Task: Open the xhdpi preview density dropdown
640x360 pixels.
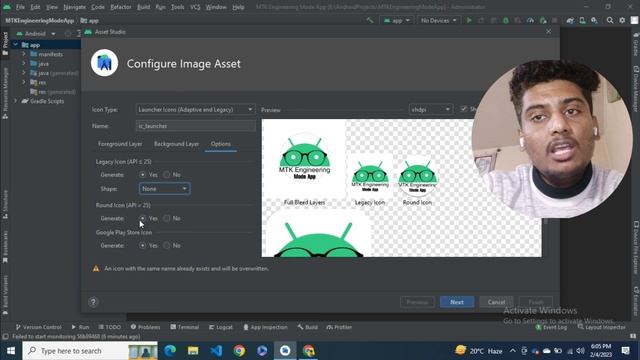Action: pos(431,109)
